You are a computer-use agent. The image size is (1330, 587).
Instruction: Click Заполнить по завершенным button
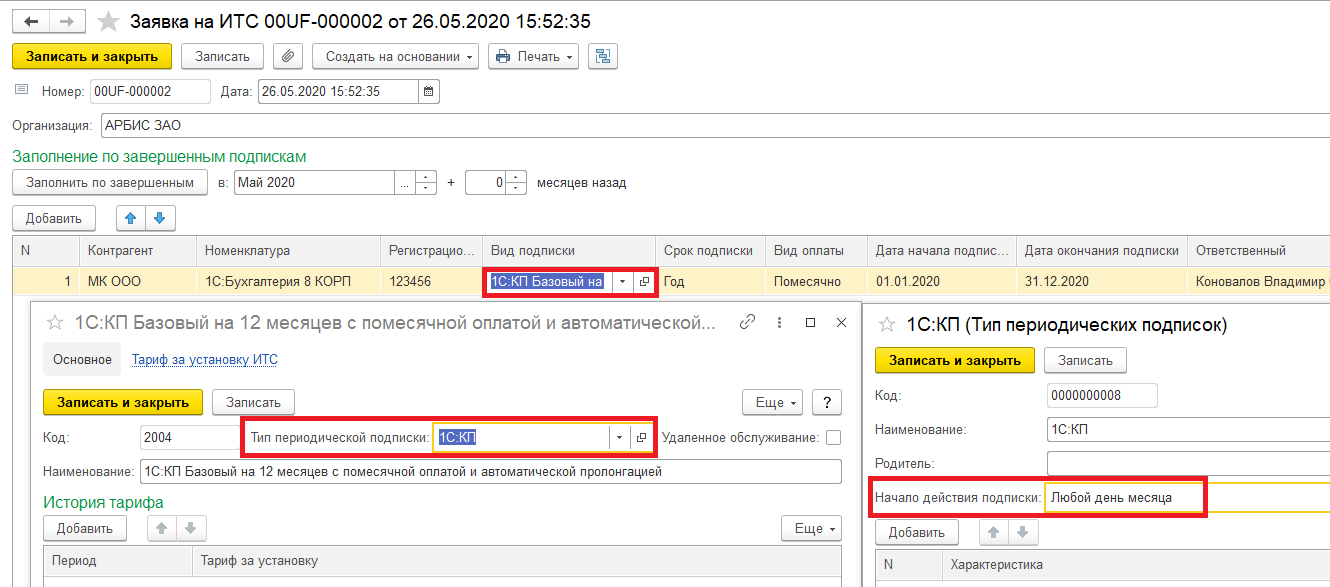pyautogui.click(x=110, y=183)
